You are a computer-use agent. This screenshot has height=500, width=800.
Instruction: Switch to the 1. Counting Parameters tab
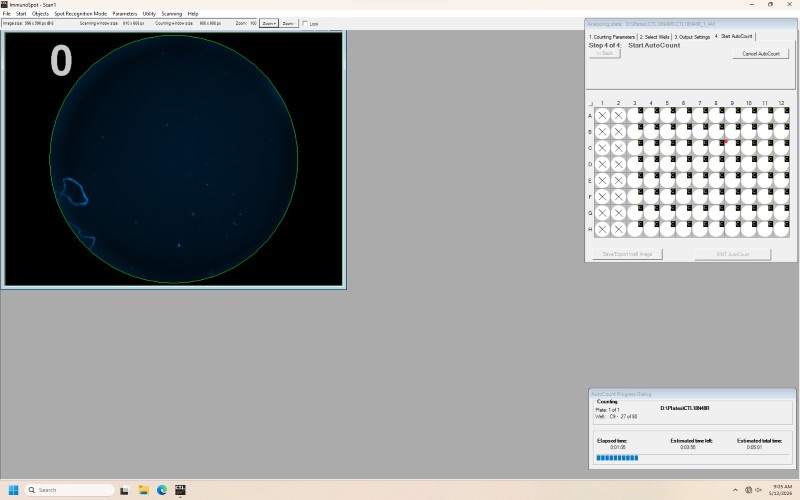click(x=612, y=37)
